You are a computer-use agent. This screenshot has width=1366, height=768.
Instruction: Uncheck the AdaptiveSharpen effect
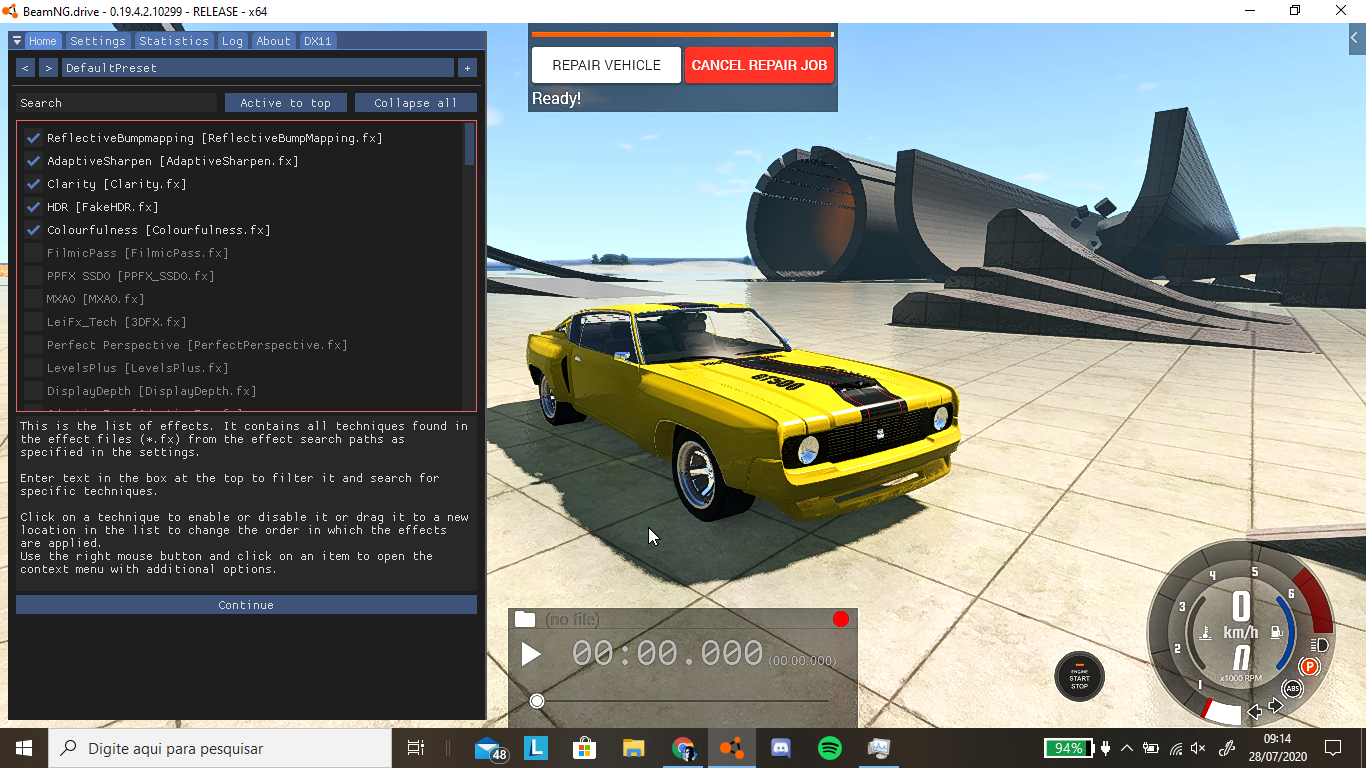(x=33, y=161)
